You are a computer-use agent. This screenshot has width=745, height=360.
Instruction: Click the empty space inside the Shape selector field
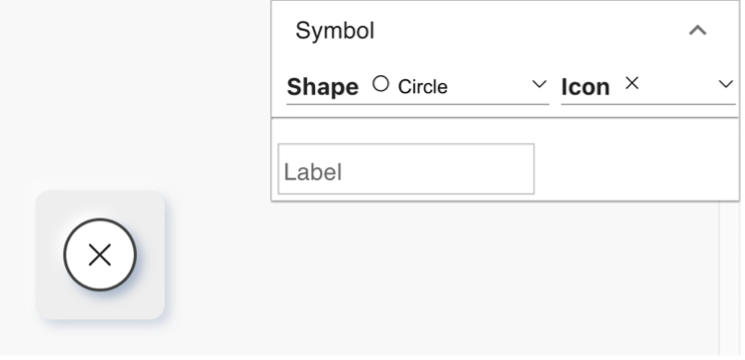[489, 86]
